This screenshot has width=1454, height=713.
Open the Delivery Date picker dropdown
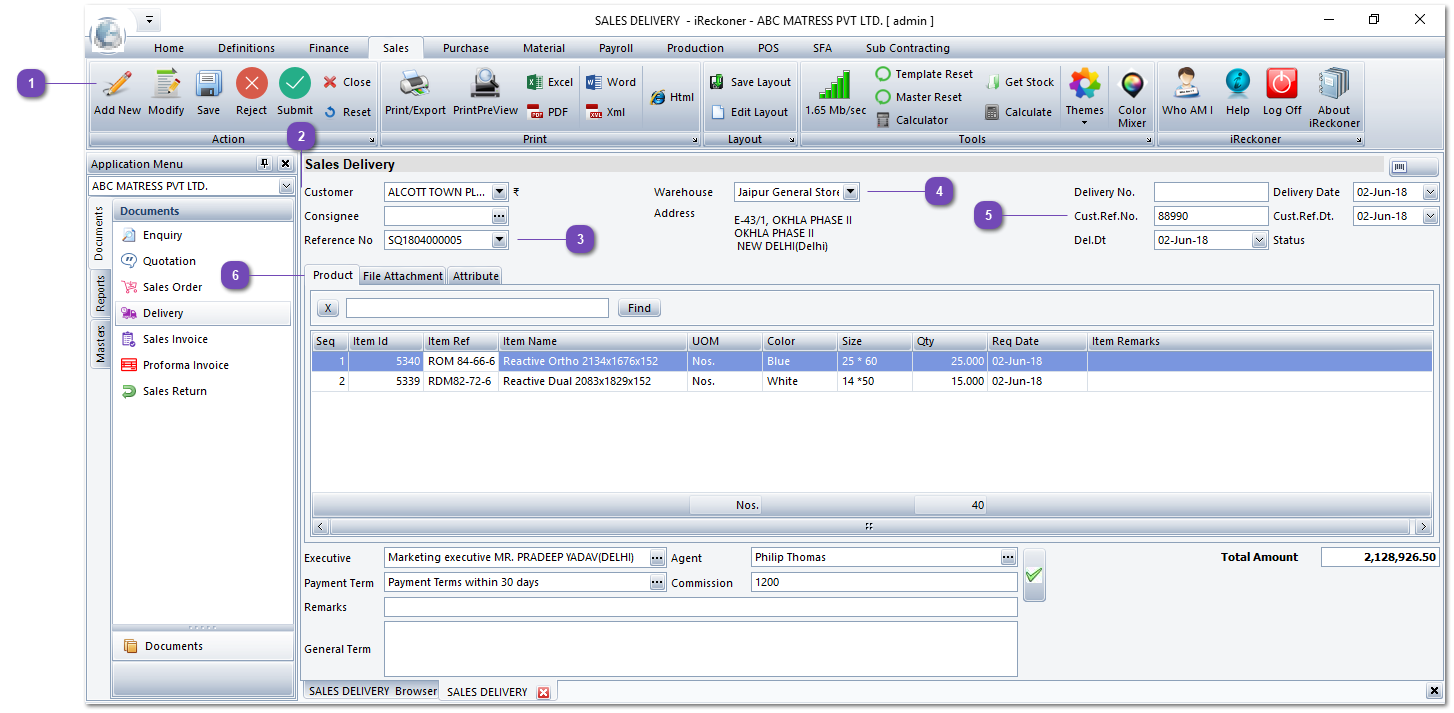1430,192
